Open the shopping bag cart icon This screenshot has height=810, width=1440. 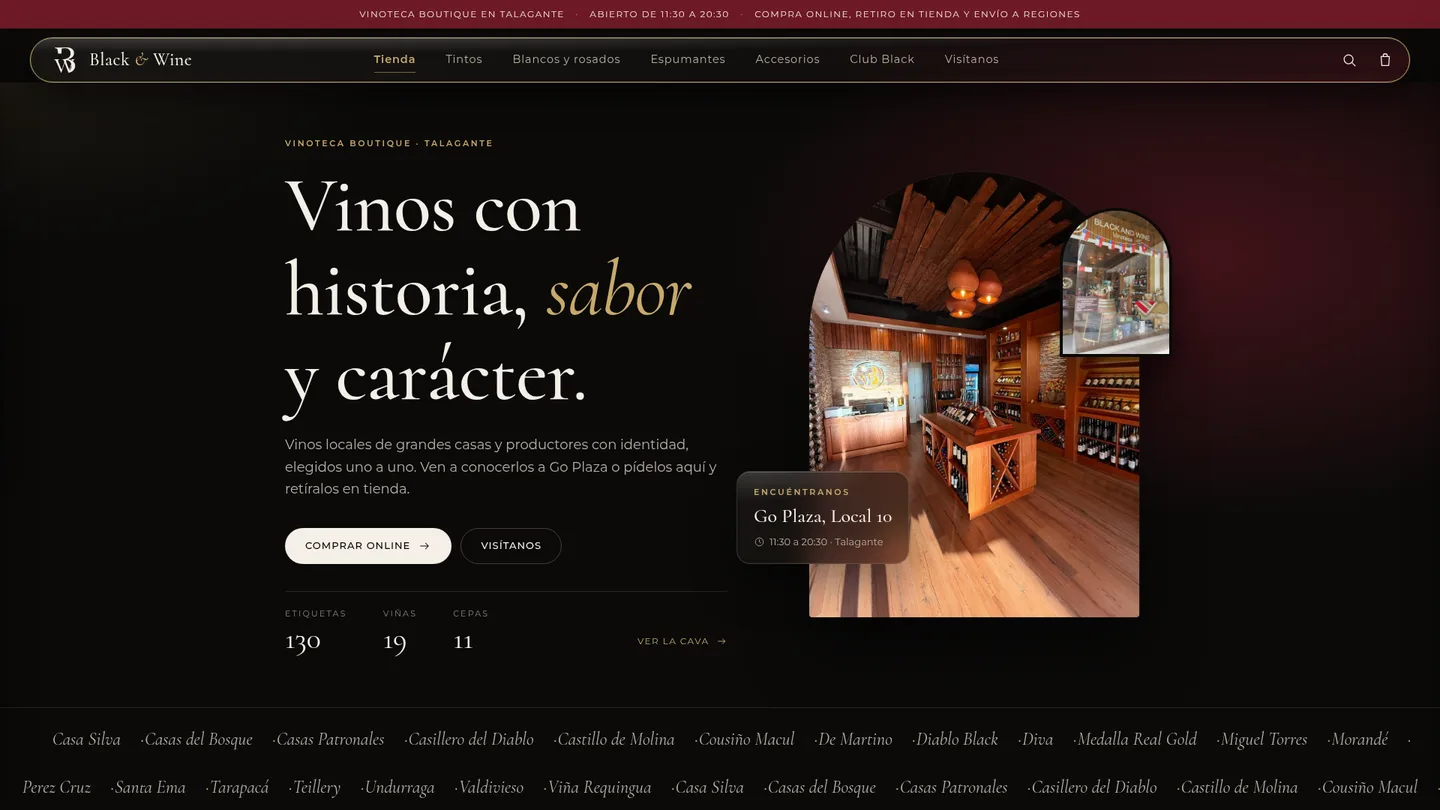[x=1385, y=60]
